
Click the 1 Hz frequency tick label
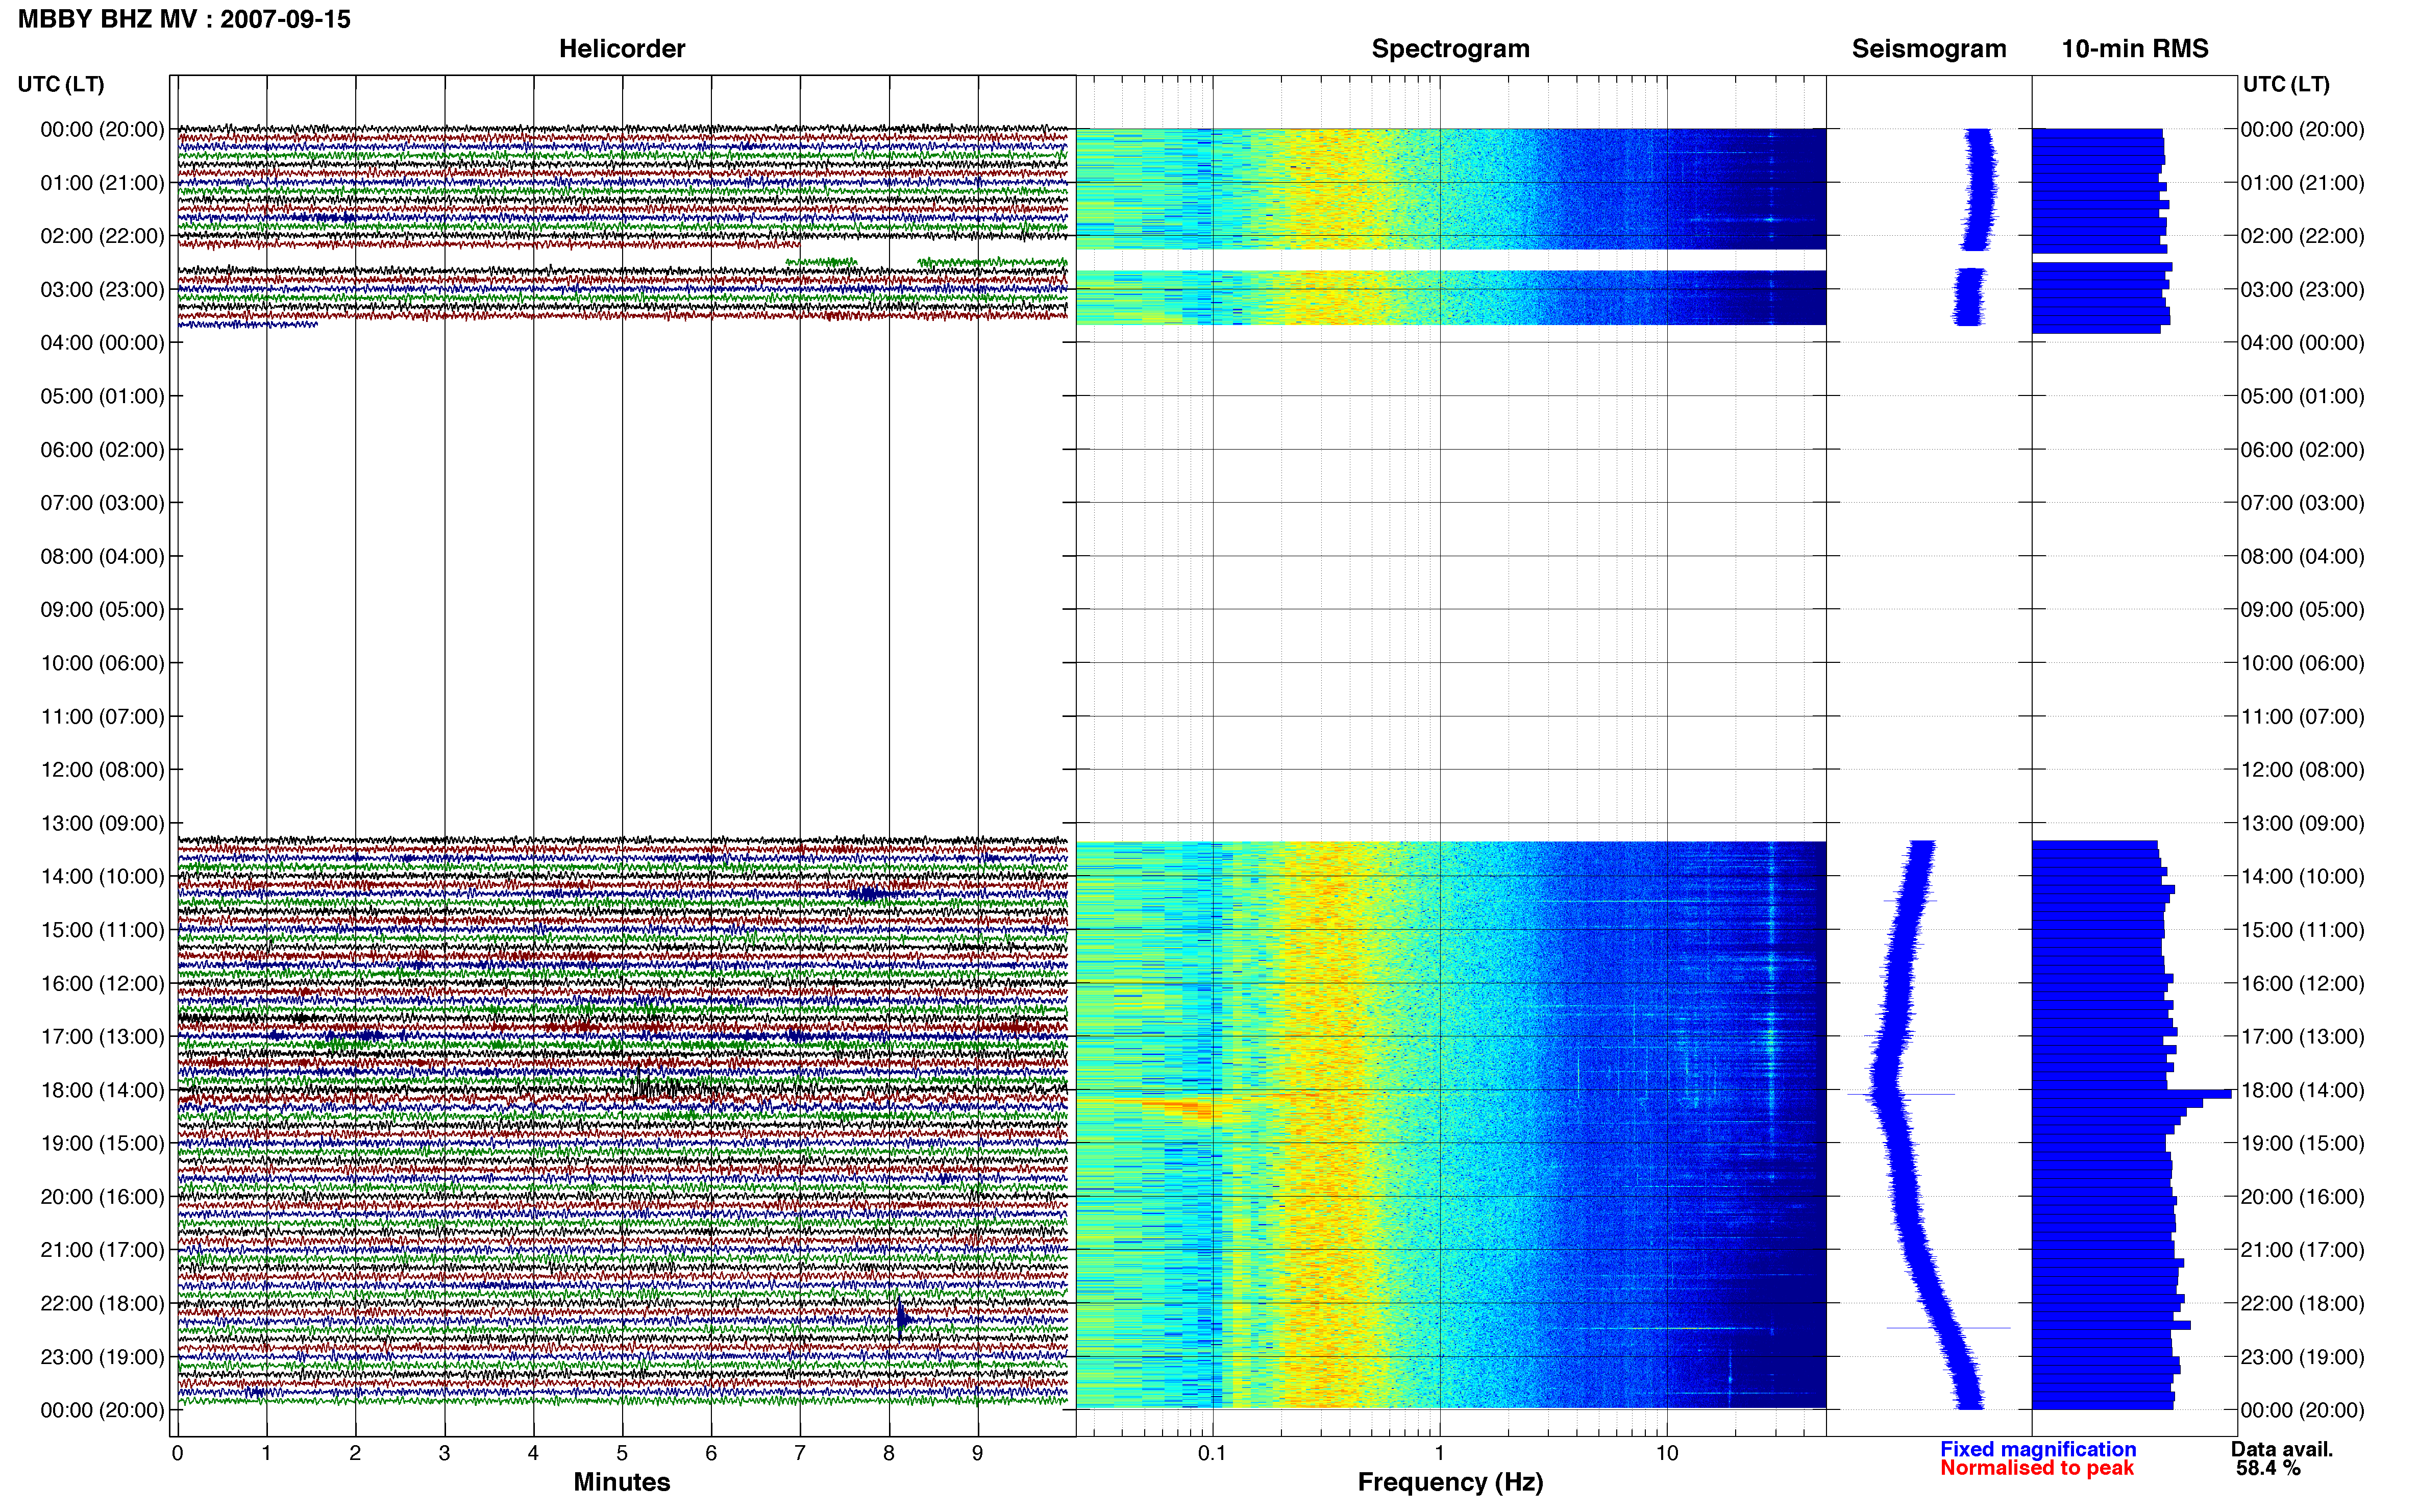click(x=1439, y=1453)
